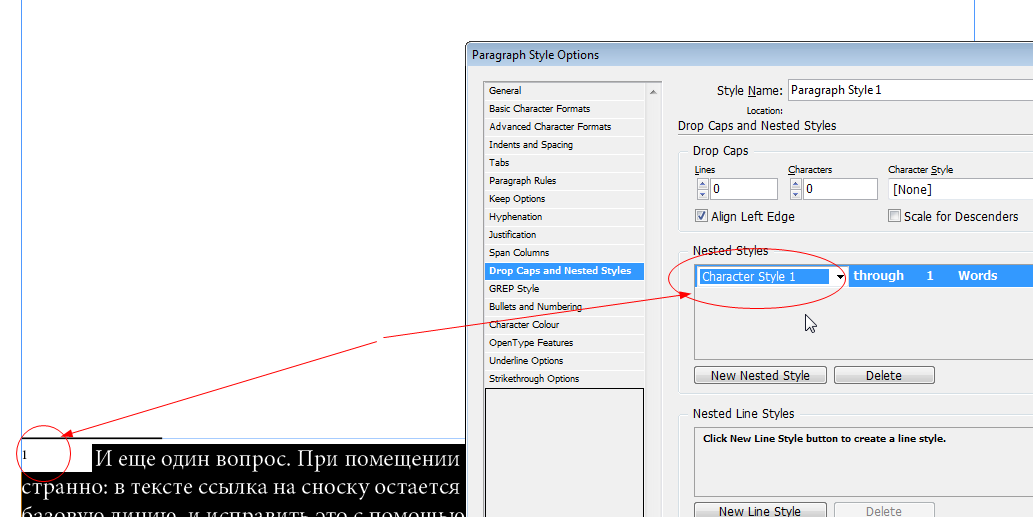Screen dimensions: 1033x517
Task: Open Bullets and Numbering category
Action: [564, 306]
